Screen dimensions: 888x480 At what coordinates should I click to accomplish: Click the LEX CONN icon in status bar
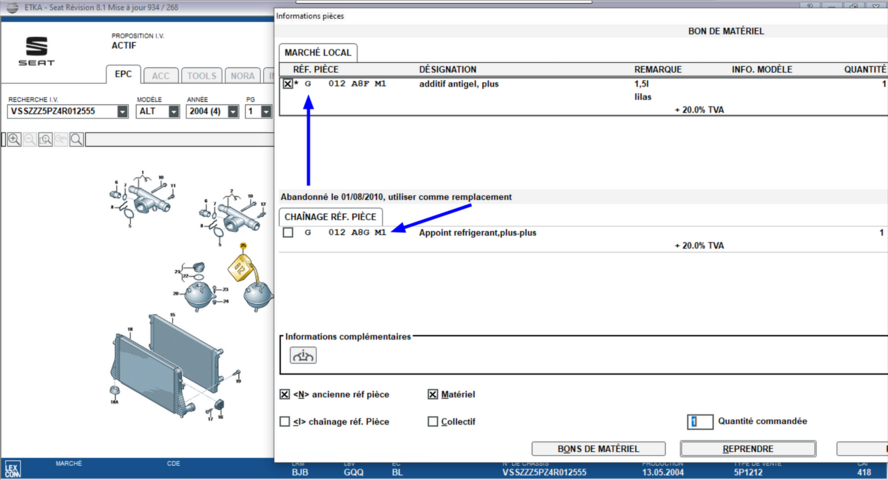tap(12, 469)
